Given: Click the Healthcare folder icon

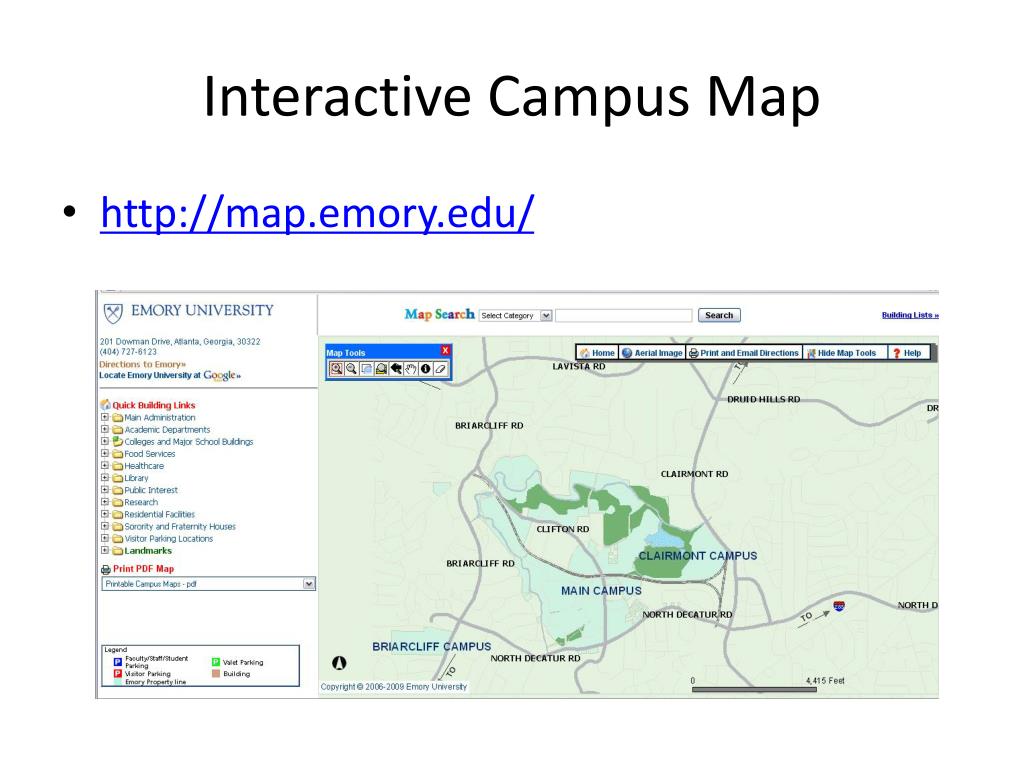Looking at the screenshot, I should pos(118,466).
